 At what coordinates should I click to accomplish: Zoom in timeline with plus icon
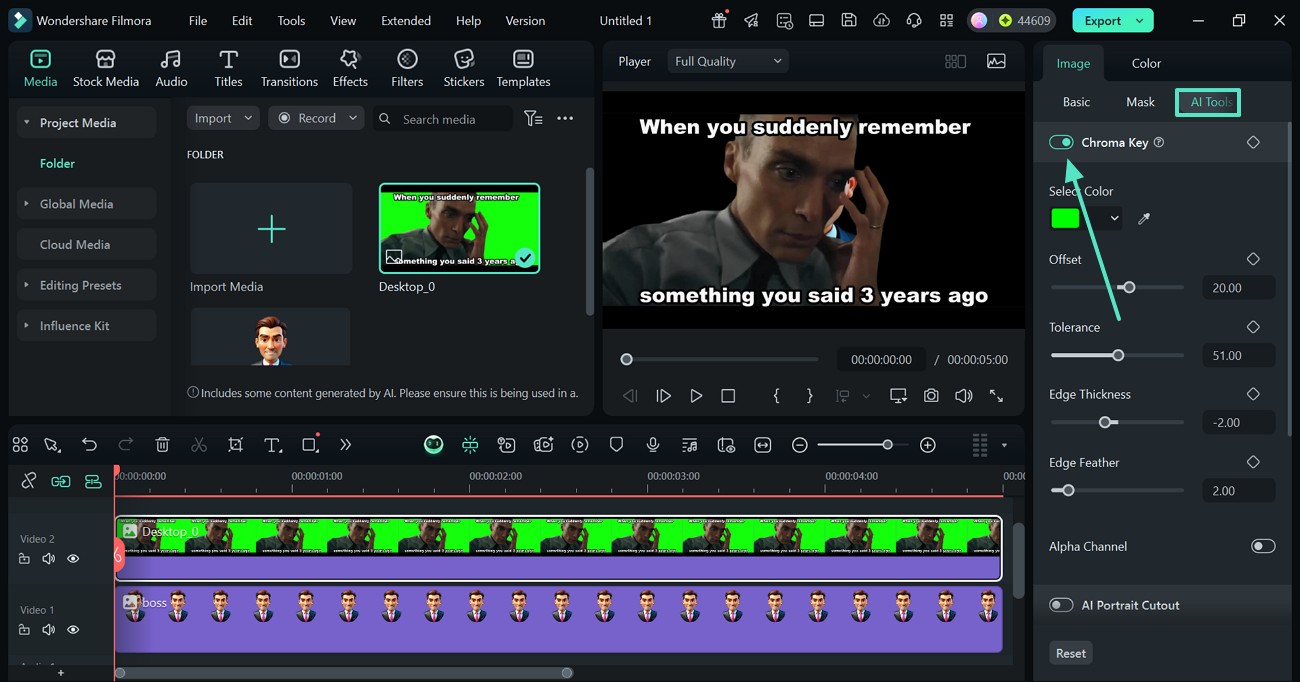click(x=928, y=445)
